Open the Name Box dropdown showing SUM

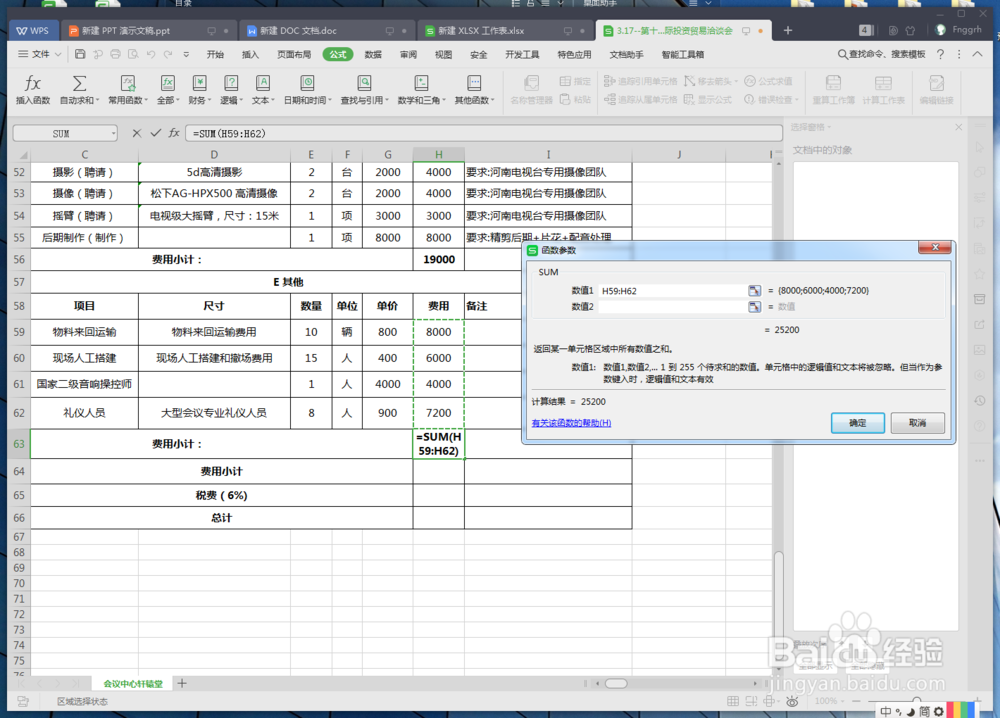tap(114, 133)
